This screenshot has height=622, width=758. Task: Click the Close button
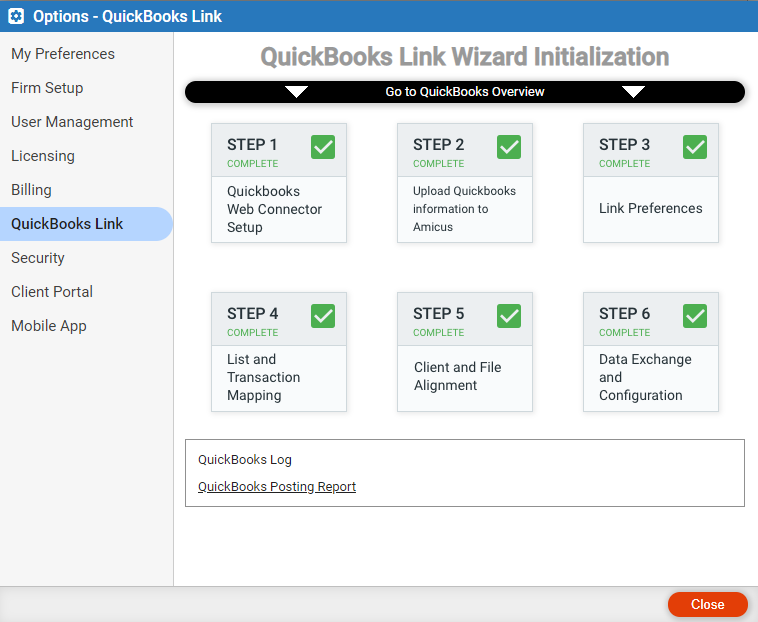coord(708,604)
